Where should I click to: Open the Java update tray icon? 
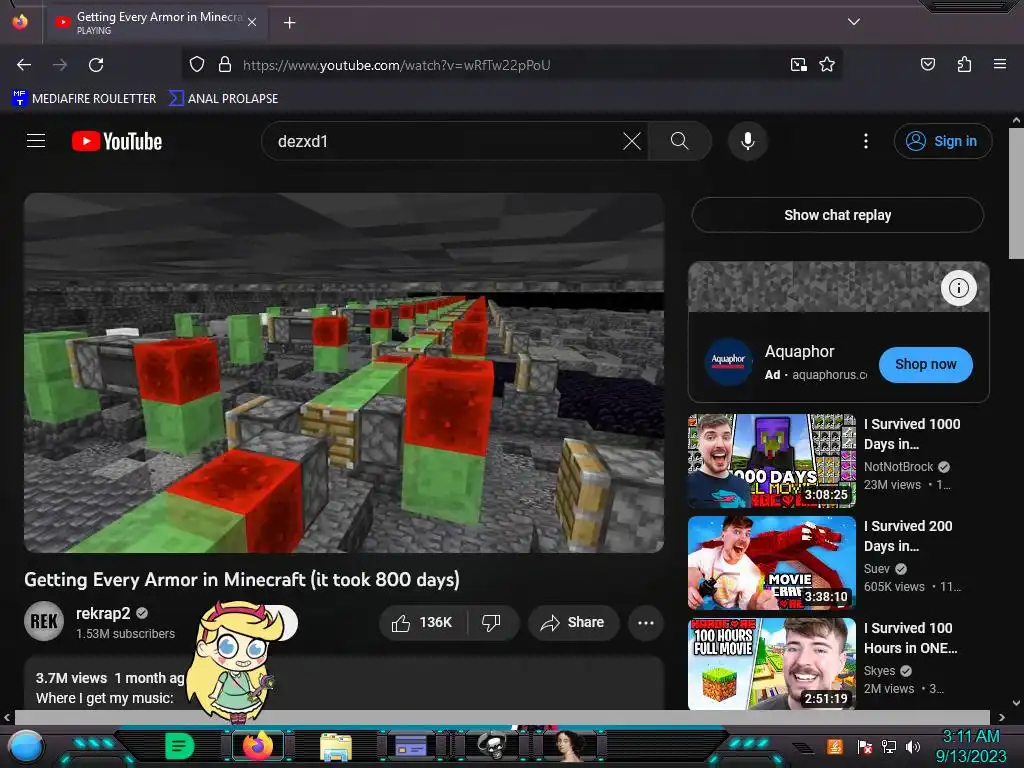pyautogui.click(x=835, y=746)
